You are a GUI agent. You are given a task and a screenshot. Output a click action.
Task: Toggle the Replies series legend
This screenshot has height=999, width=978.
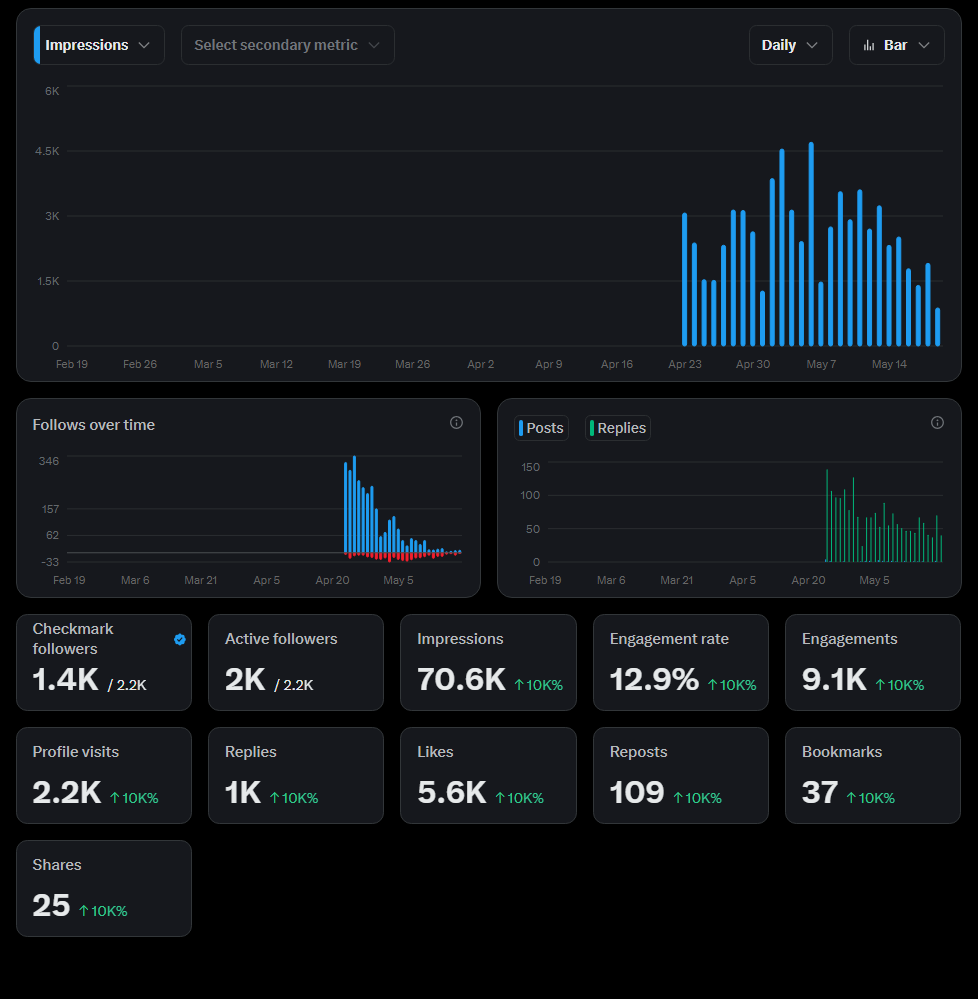point(618,428)
